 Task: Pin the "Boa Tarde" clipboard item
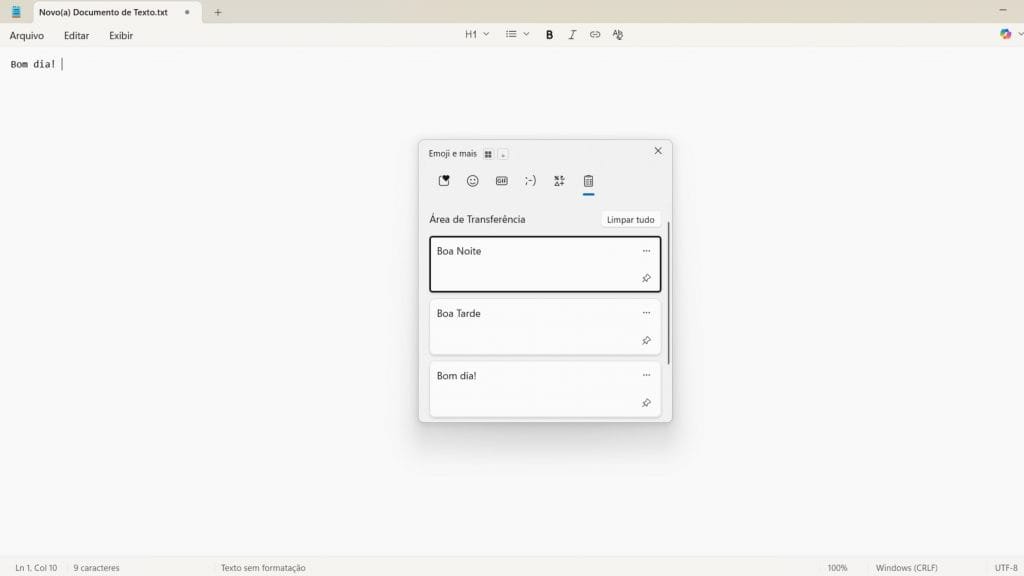646,341
